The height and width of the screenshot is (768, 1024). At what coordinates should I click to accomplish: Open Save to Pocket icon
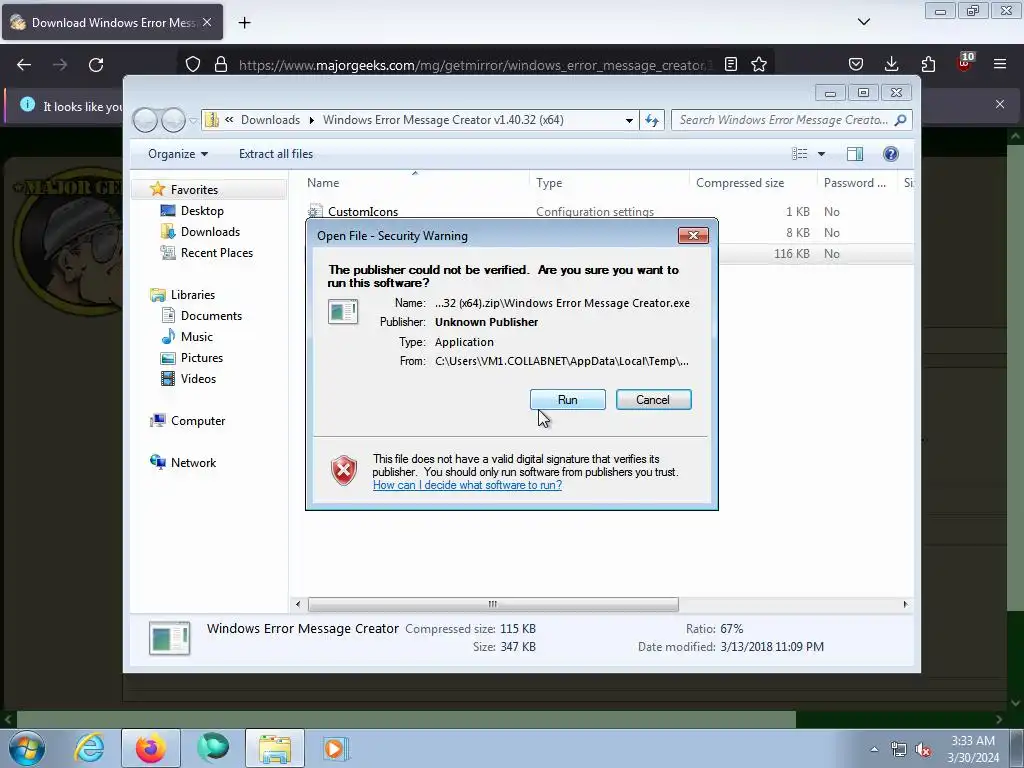(856, 65)
